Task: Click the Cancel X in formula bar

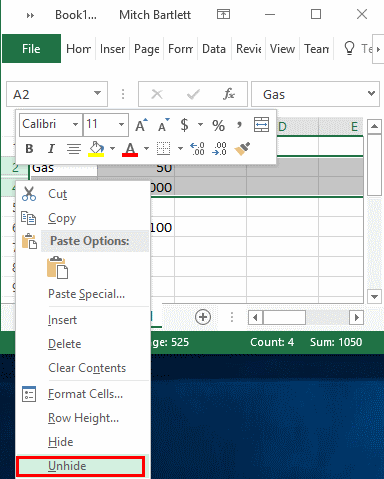Action: coord(157,94)
